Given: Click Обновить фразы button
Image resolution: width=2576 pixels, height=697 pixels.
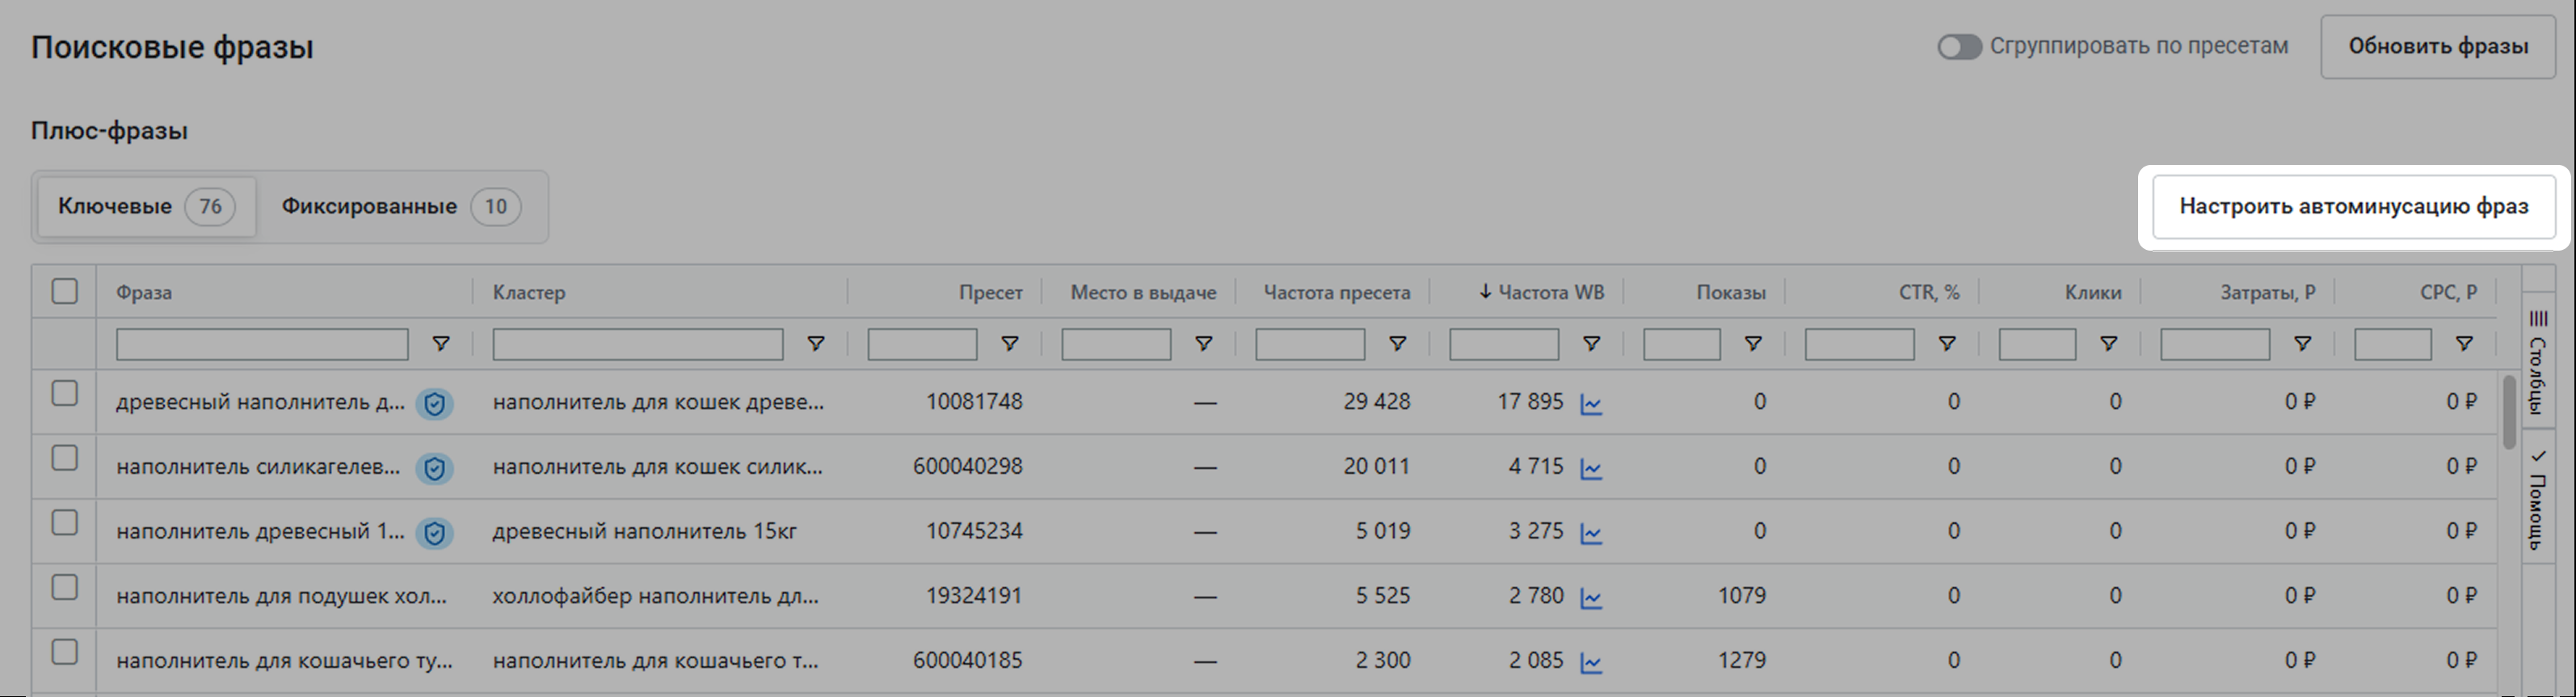Looking at the screenshot, I should click(2438, 46).
